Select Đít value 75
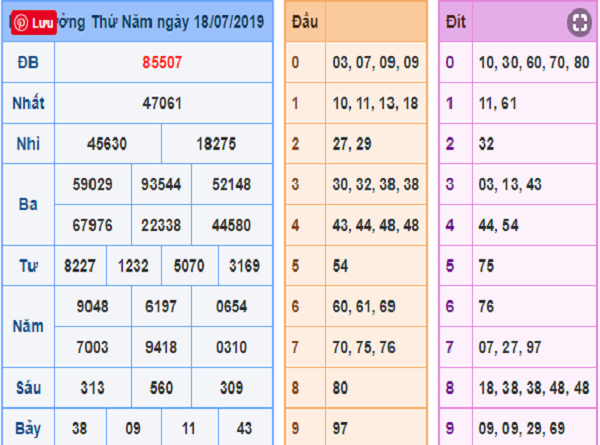Image resolution: width=600 pixels, height=445 pixels. (x=486, y=266)
